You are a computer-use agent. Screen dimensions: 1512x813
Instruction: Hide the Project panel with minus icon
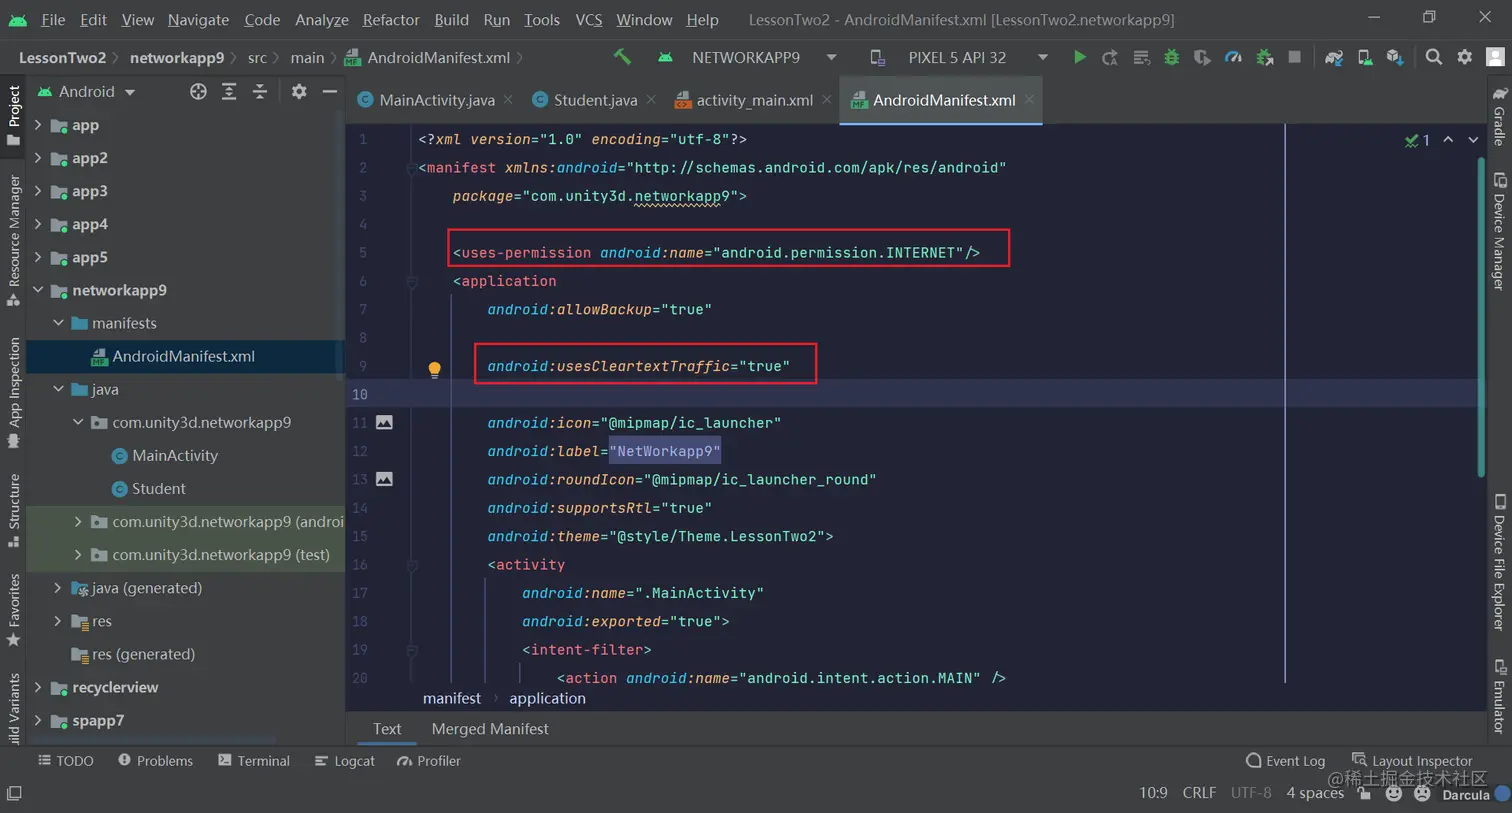pos(329,91)
